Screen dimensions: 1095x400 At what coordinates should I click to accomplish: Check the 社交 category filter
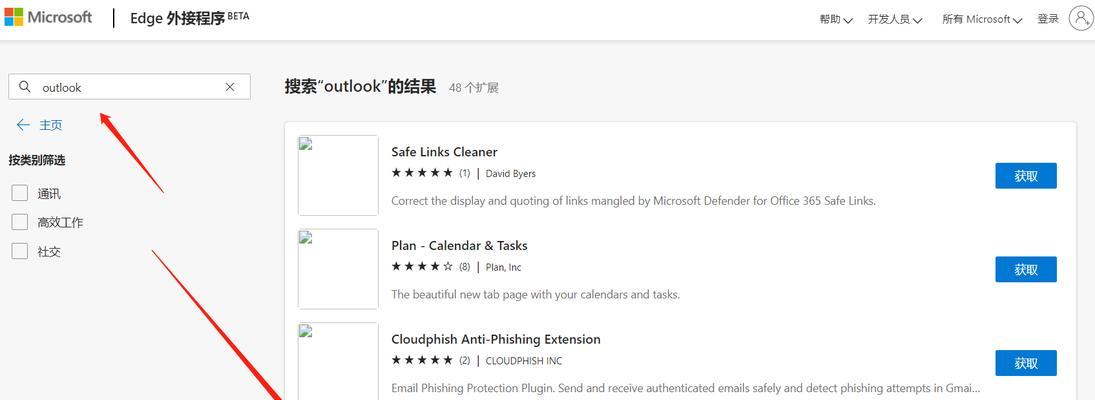pyautogui.click(x=20, y=251)
